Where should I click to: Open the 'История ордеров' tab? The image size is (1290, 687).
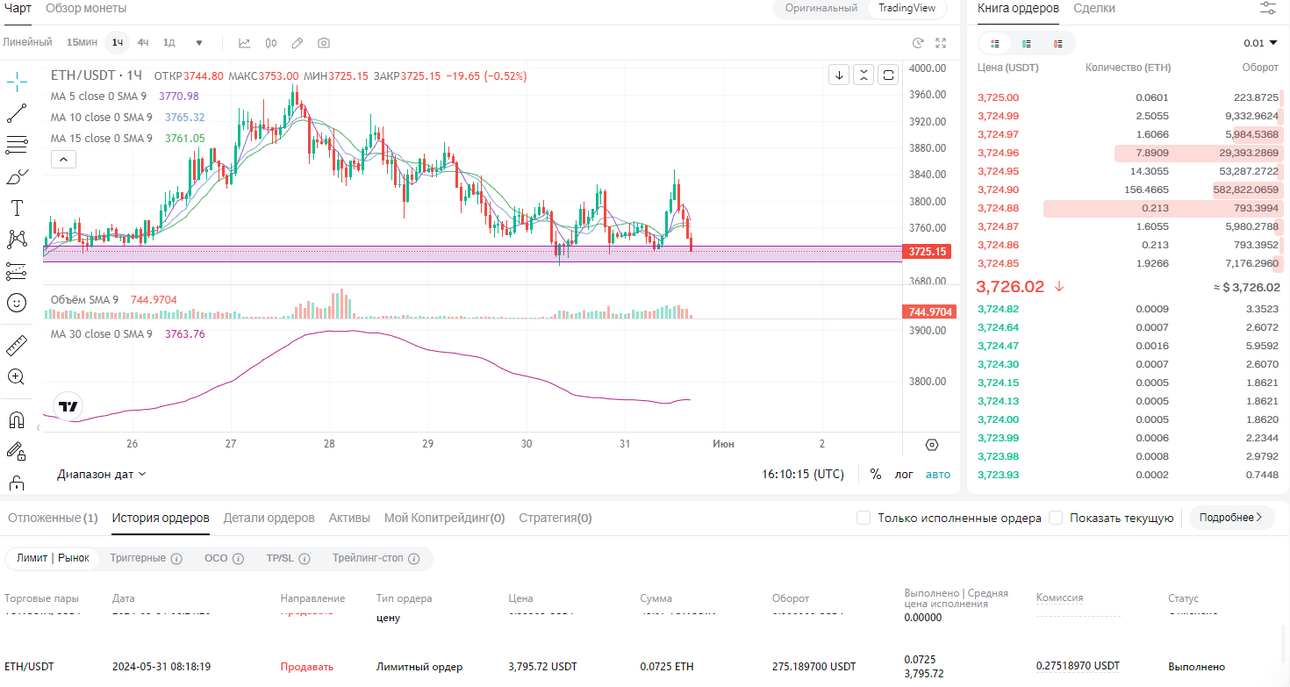pyautogui.click(x=161, y=518)
